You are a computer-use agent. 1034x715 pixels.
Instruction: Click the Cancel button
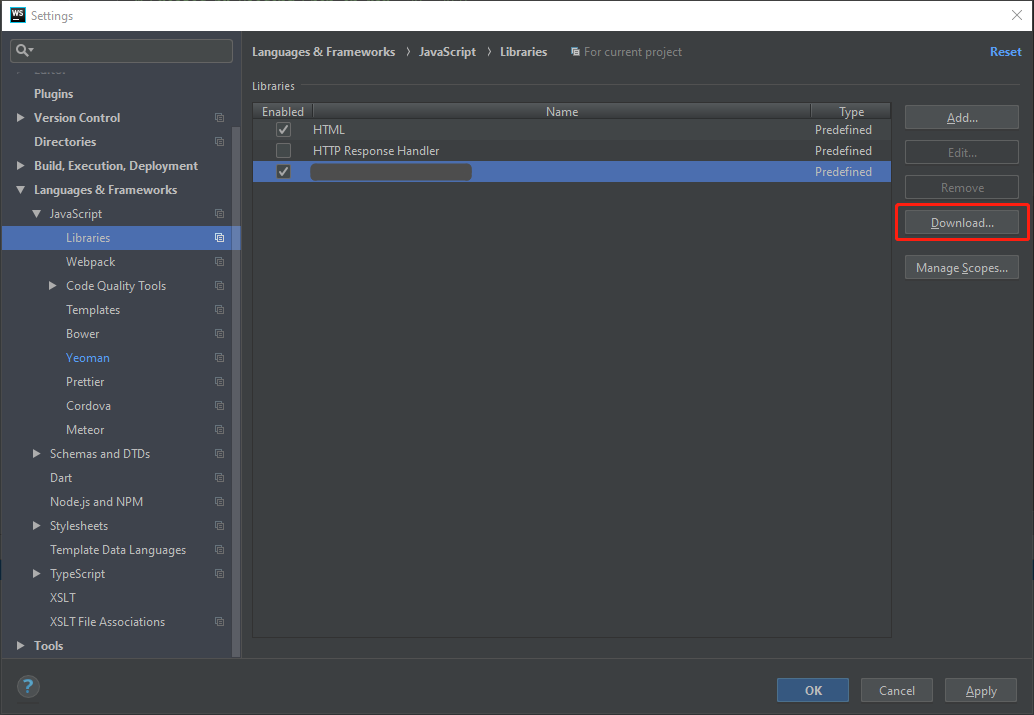click(897, 691)
